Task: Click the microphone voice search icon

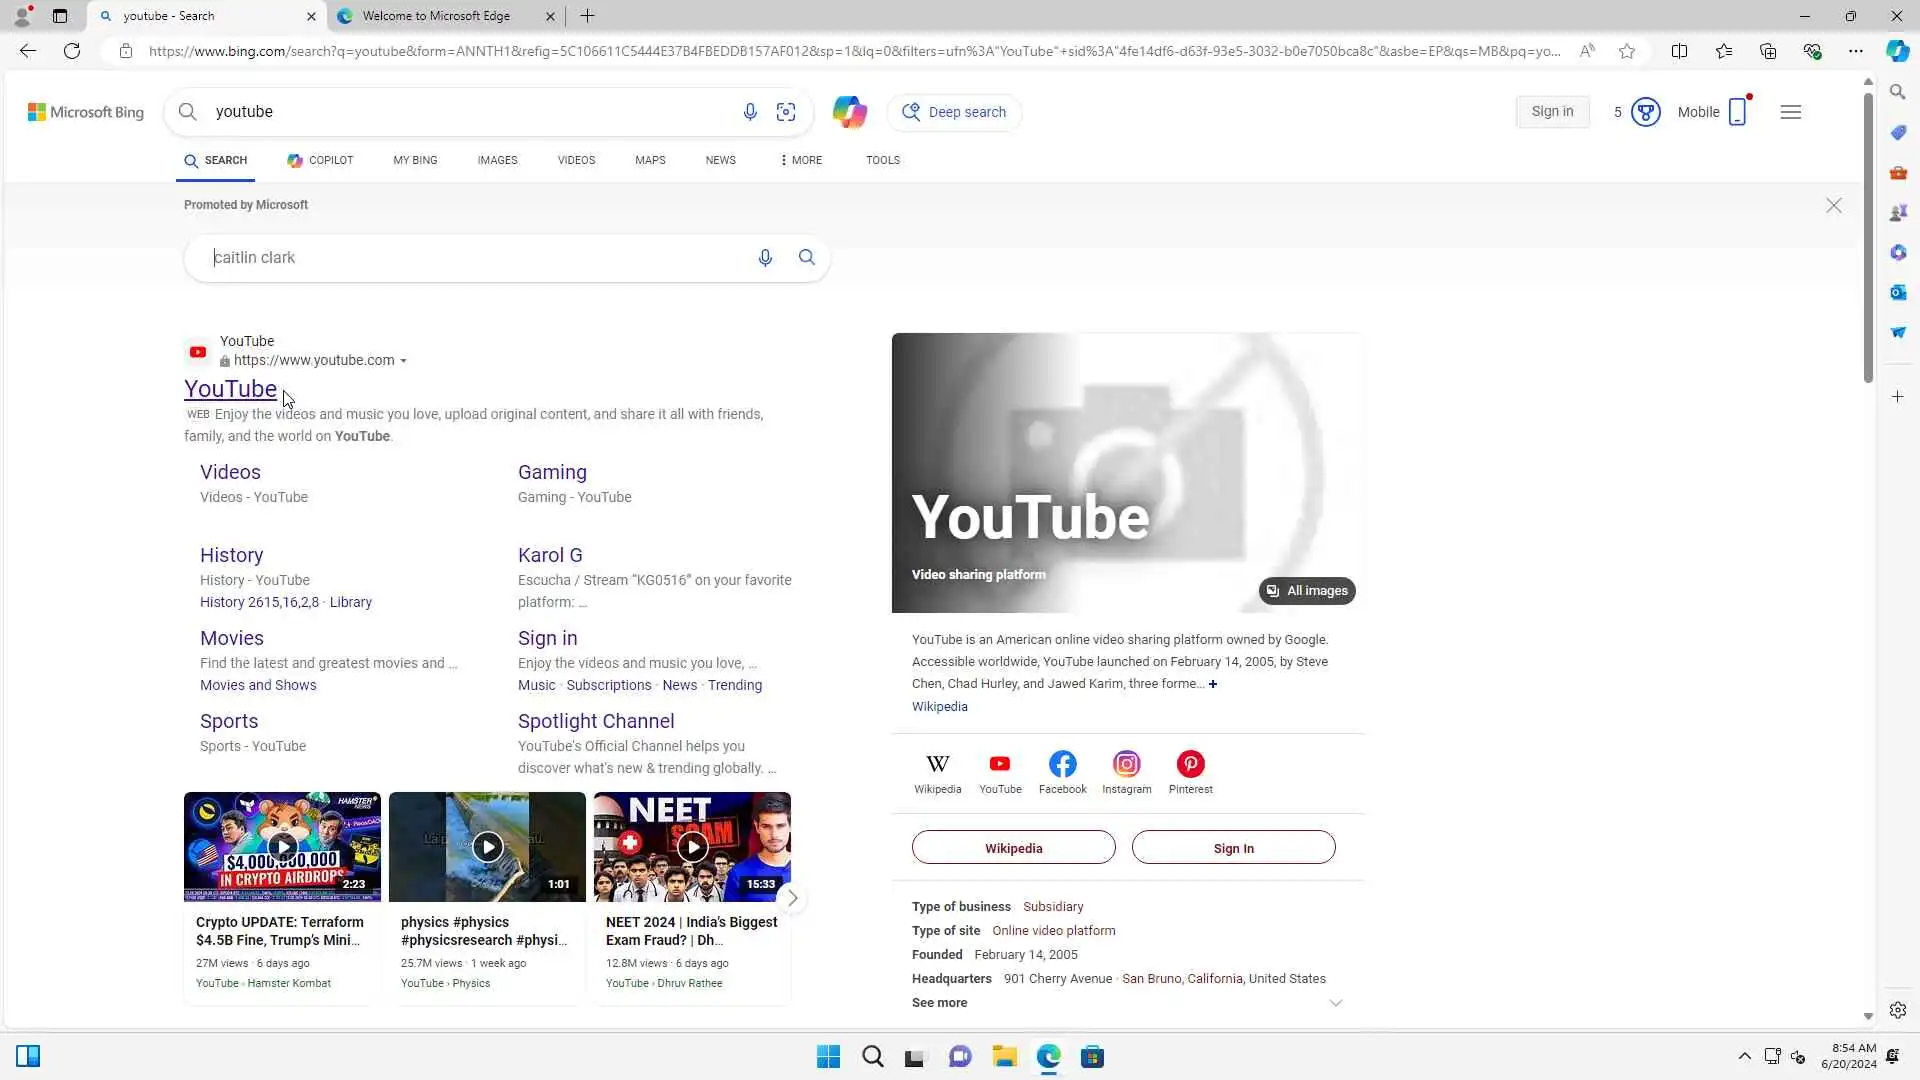Action: pyautogui.click(x=750, y=112)
